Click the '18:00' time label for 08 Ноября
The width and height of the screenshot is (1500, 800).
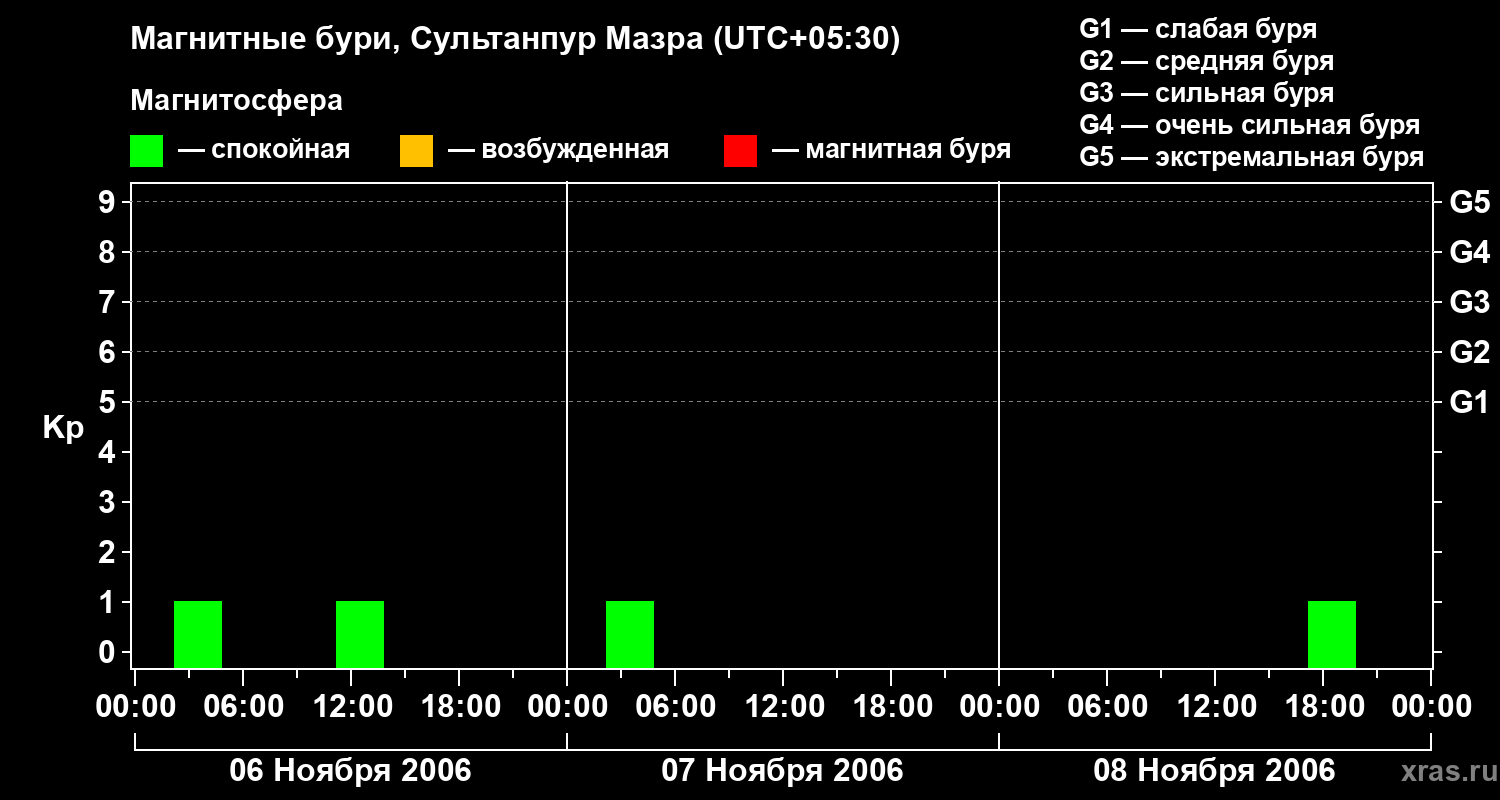(x=1323, y=707)
